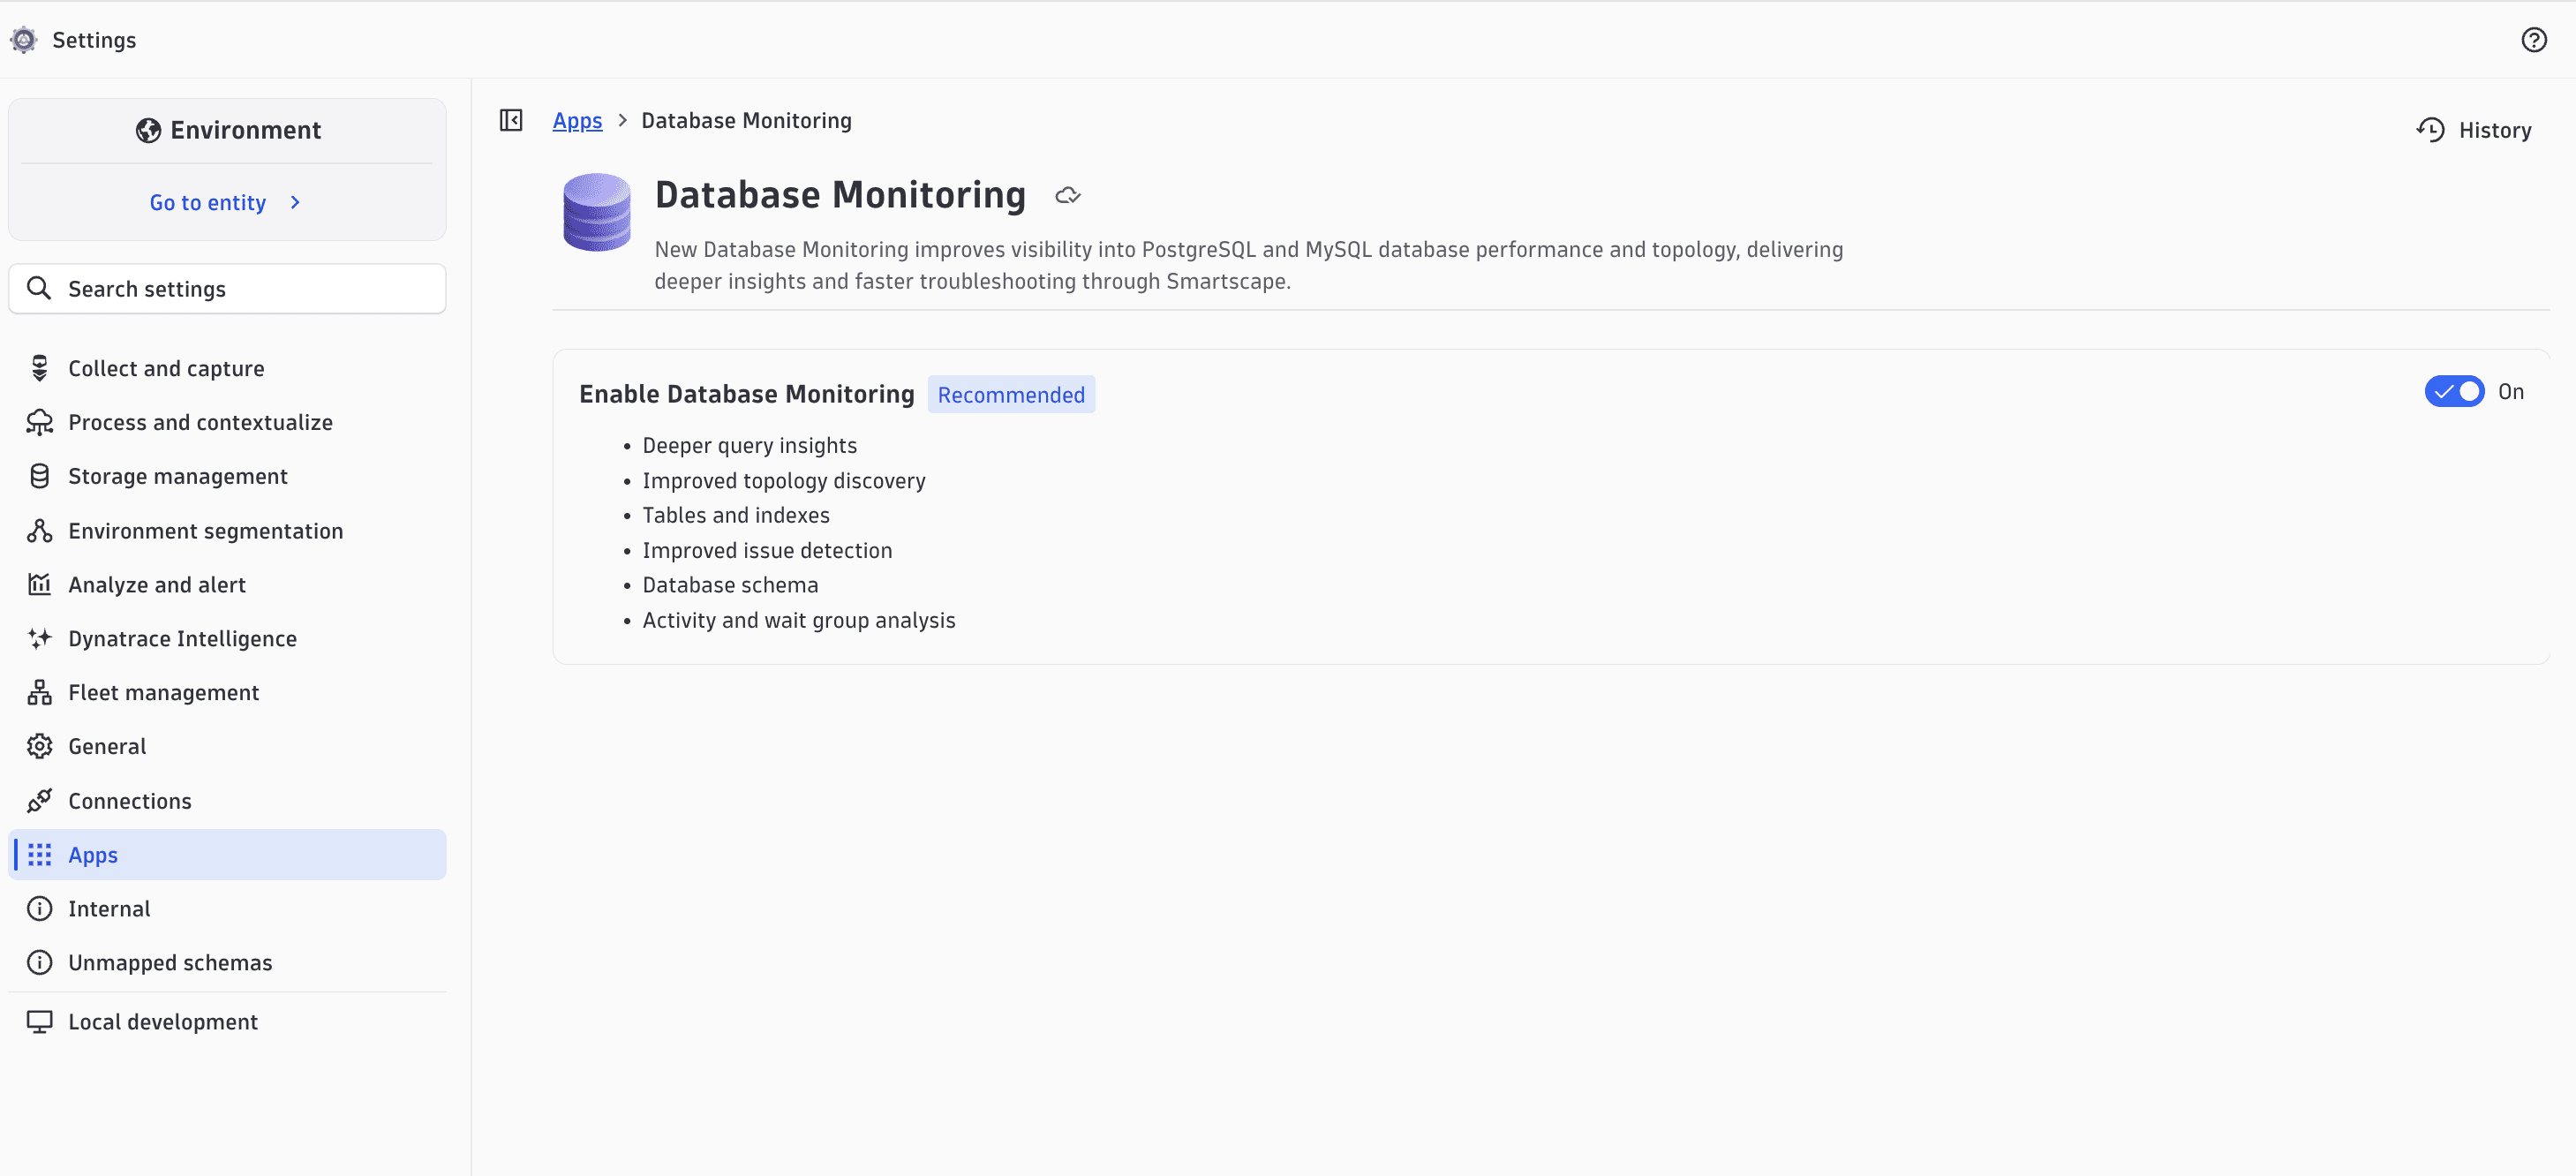Screen dimensions: 2576x1176
Task: Open Dynatrace Intelligence settings
Action: pyautogui.click(x=227, y=639)
